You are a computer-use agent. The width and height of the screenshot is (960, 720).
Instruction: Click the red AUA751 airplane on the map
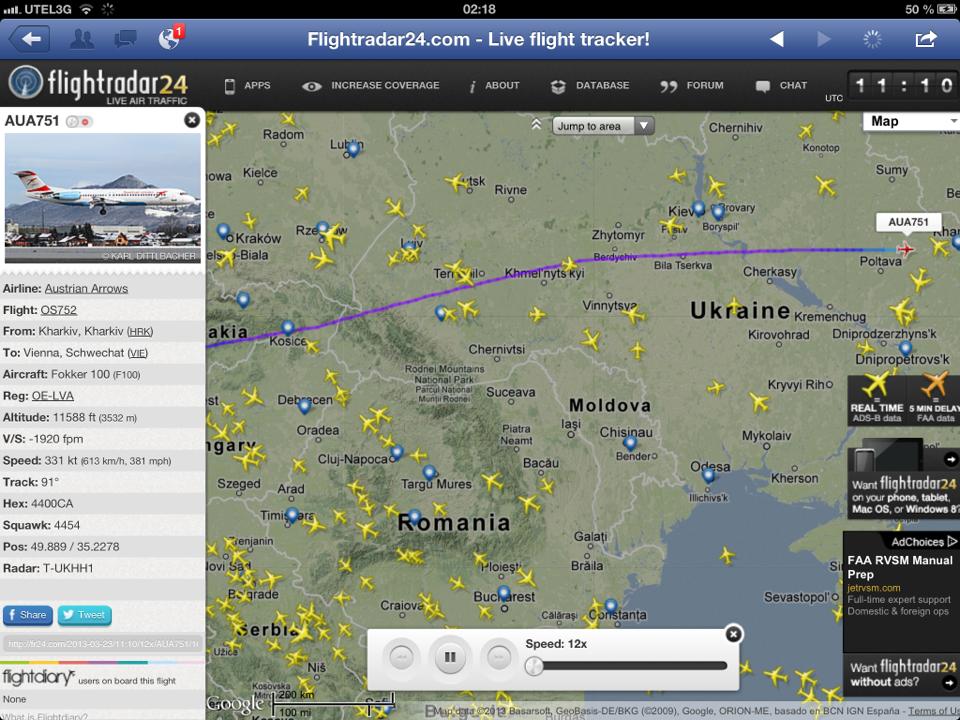(905, 249)
